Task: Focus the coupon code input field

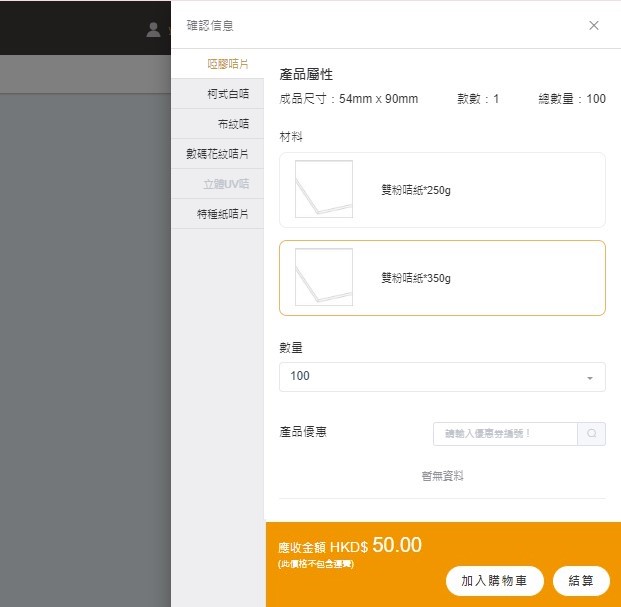Action: tap(505, 434)
